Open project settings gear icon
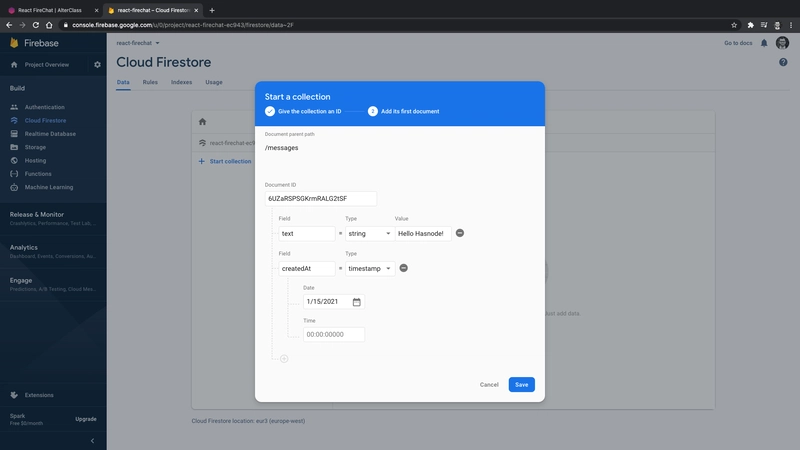 (97, 65)
